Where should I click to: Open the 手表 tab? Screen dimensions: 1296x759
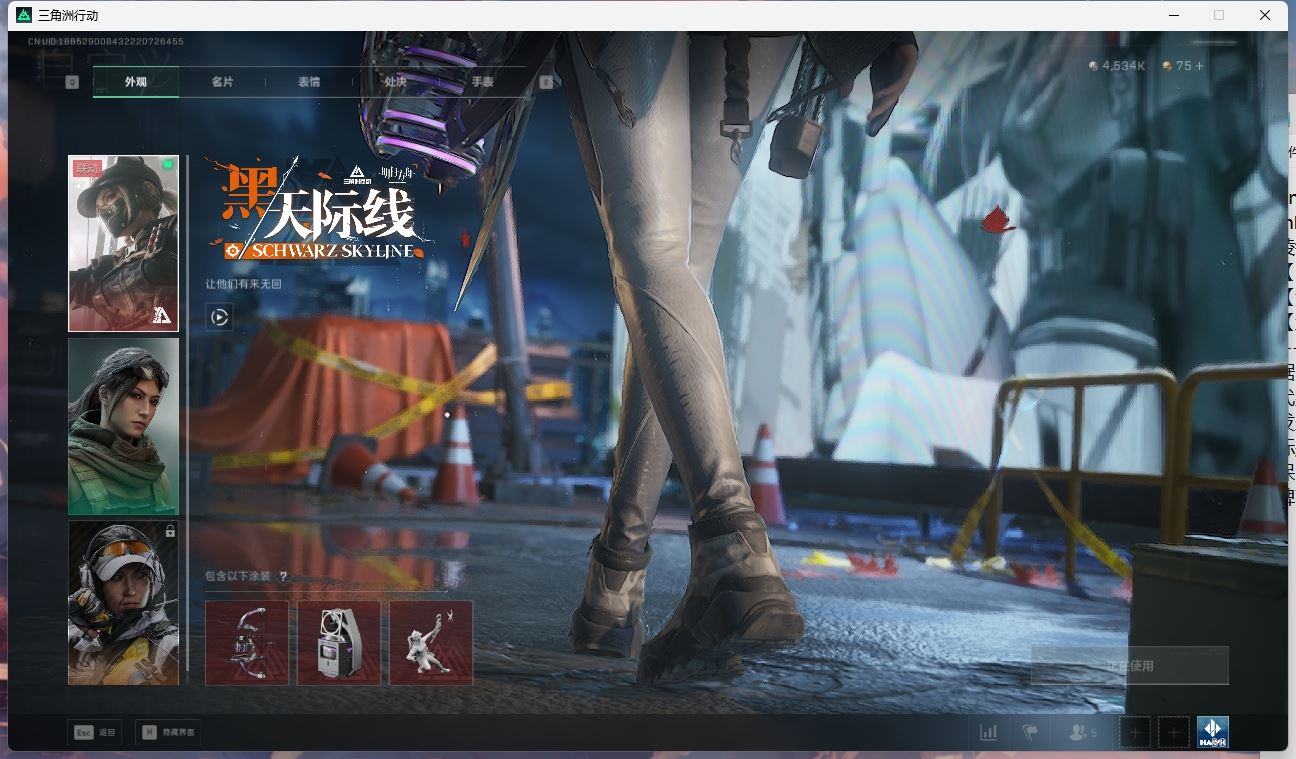coord(482,82)
